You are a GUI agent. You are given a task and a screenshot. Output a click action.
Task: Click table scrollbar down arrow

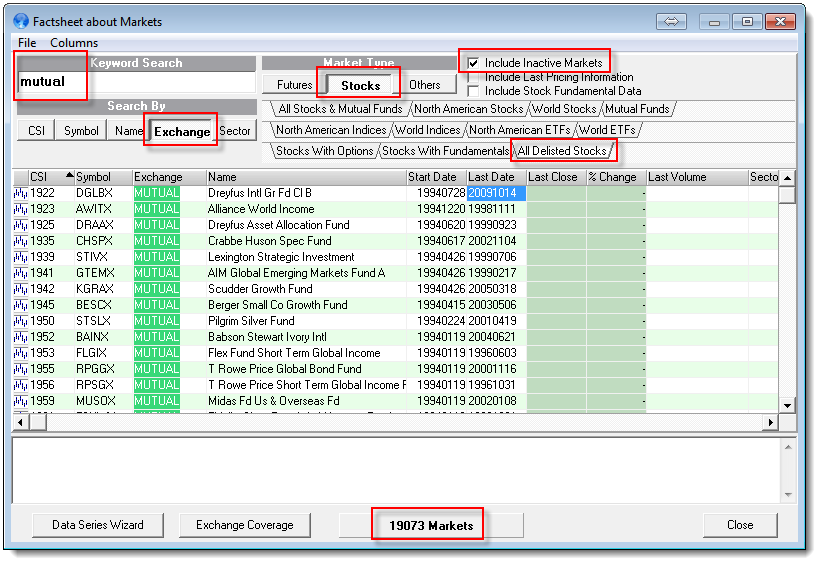pos(787,406)
